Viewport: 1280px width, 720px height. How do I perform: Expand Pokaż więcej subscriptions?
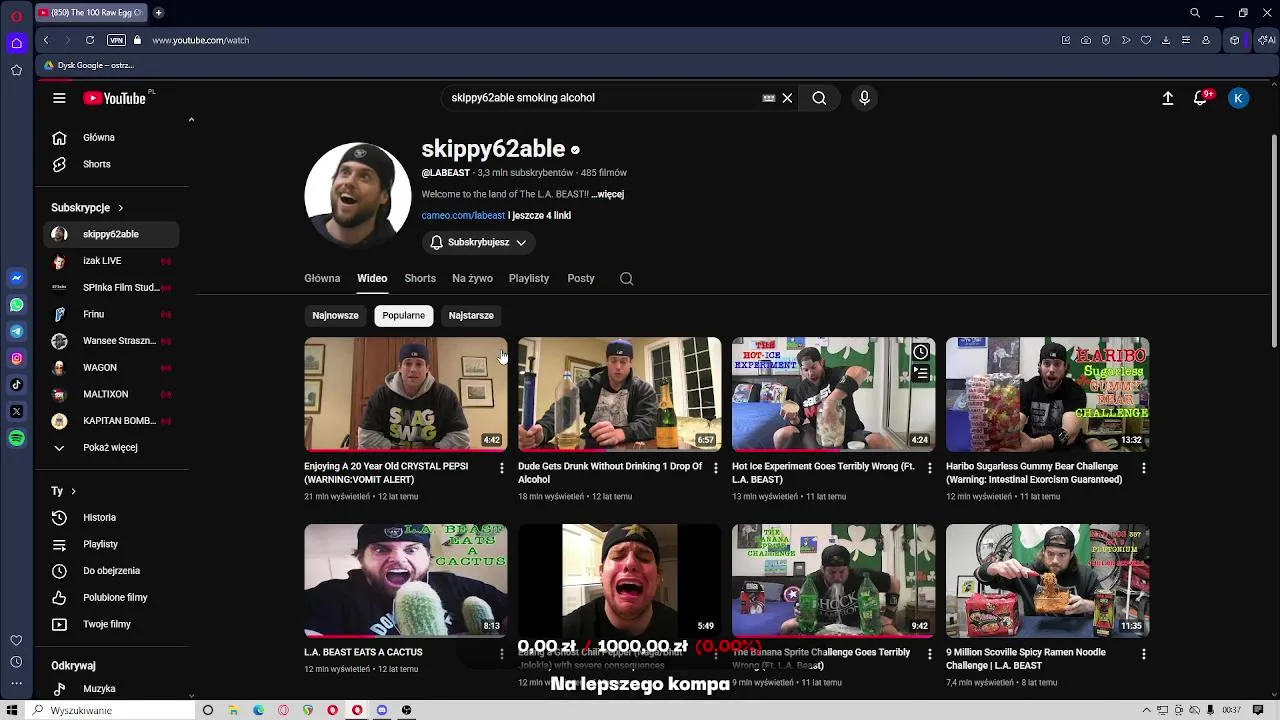[x=110, y=448]
